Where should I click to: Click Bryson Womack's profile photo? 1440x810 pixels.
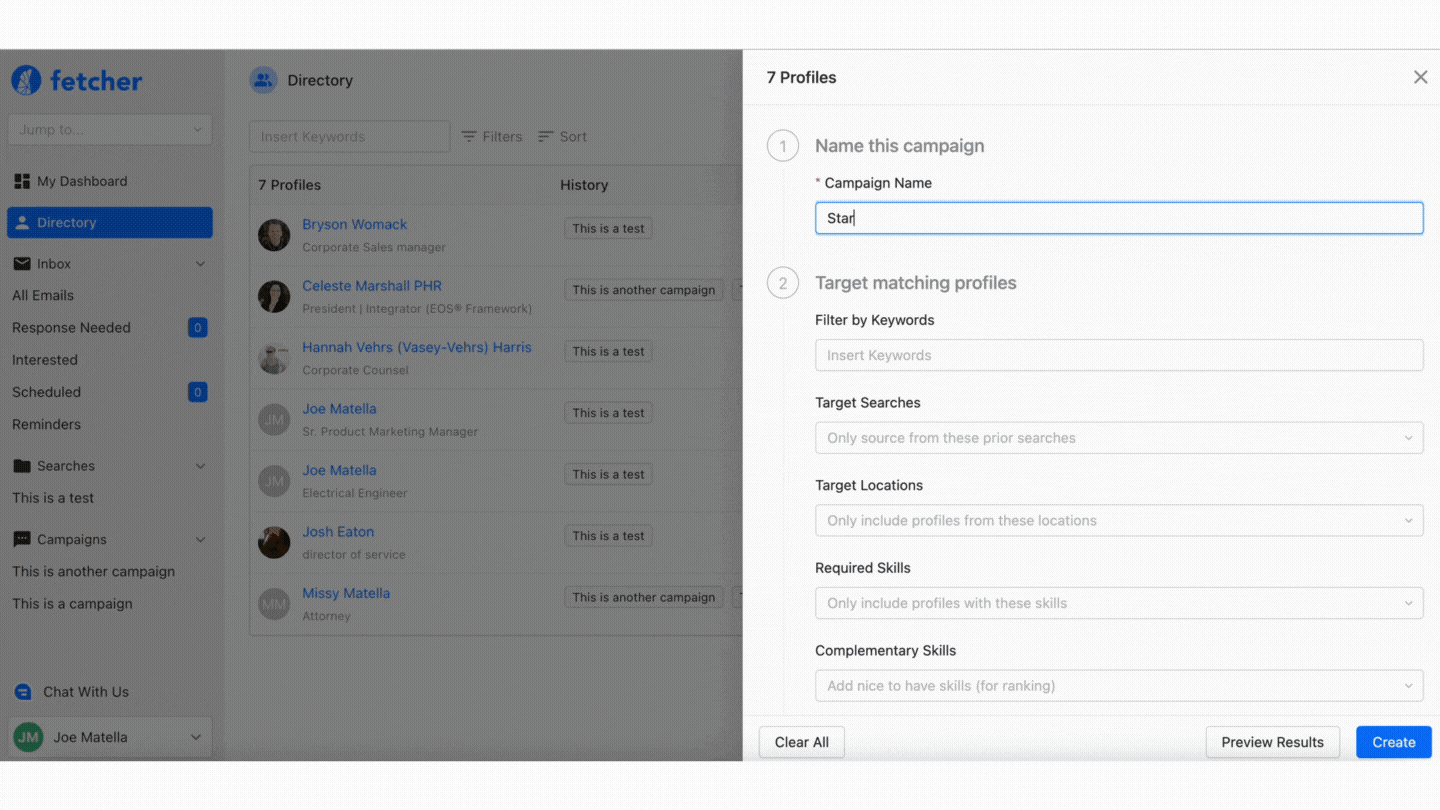point(274,235)
